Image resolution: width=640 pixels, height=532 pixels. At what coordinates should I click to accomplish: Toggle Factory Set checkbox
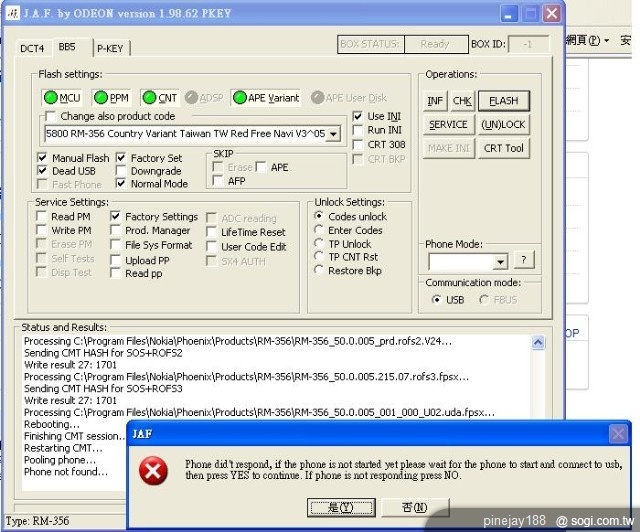[120, 158]
